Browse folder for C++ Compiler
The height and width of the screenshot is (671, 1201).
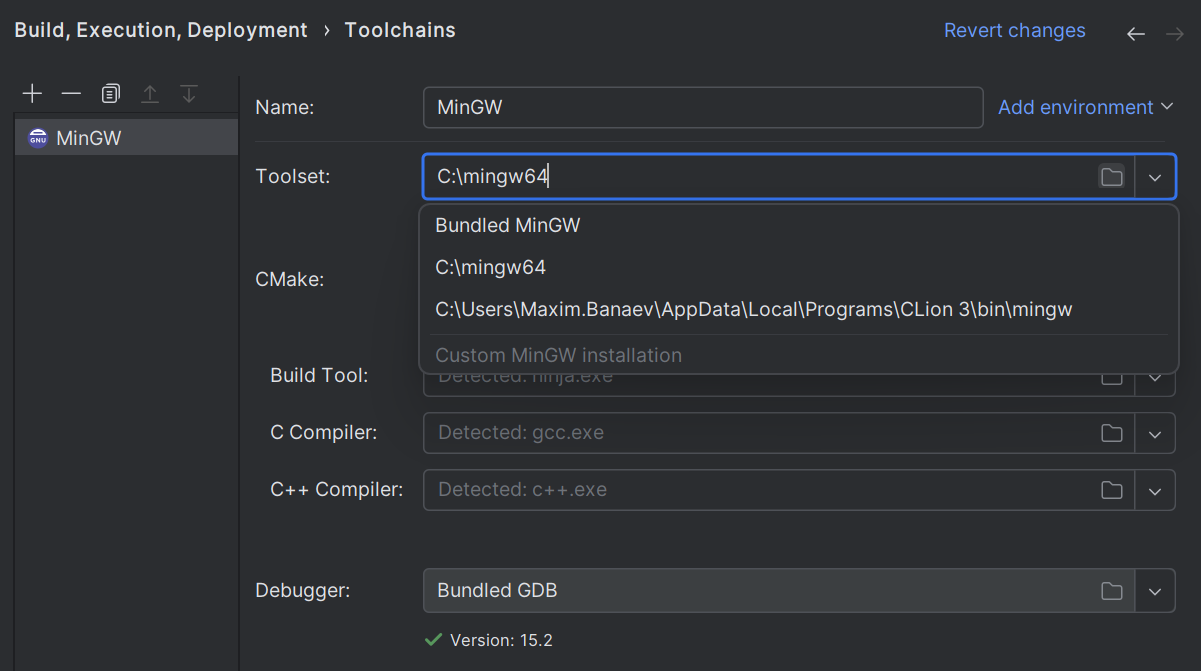pos(1111,490)
